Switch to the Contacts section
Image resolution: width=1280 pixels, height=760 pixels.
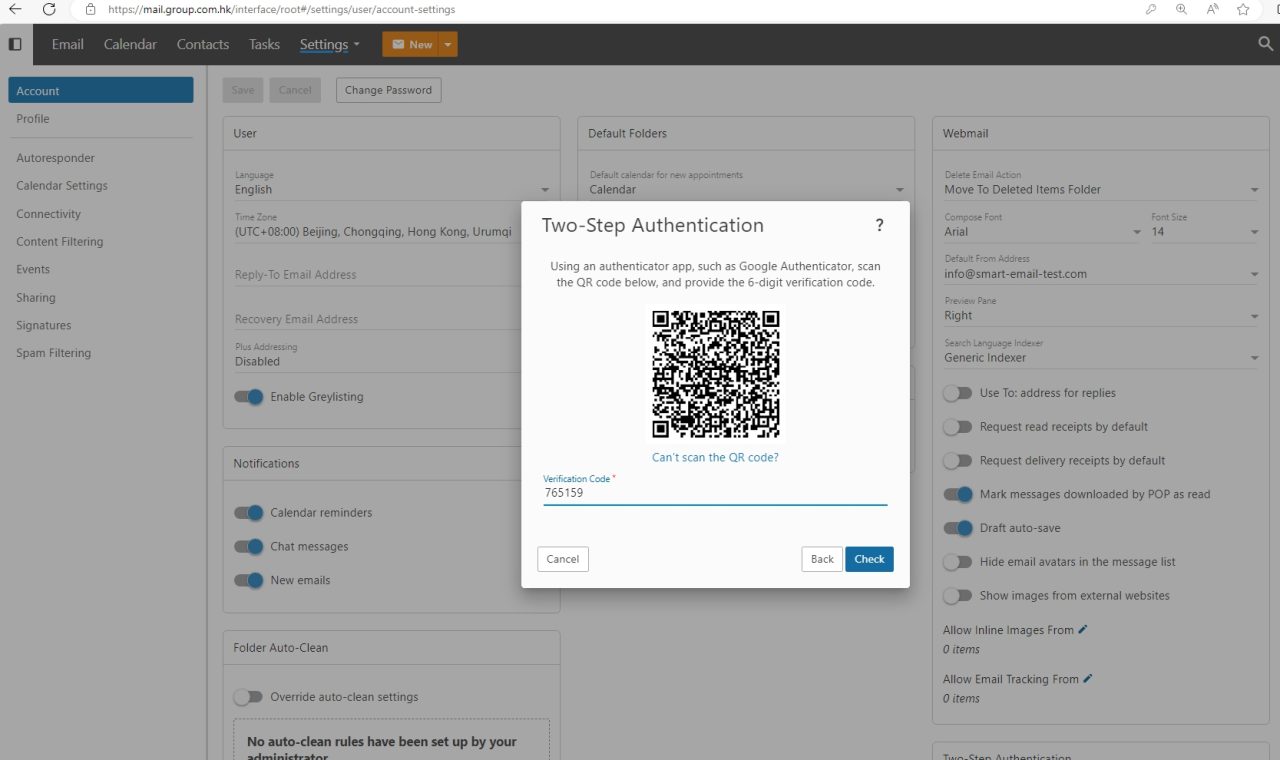[x=202, y=44]
